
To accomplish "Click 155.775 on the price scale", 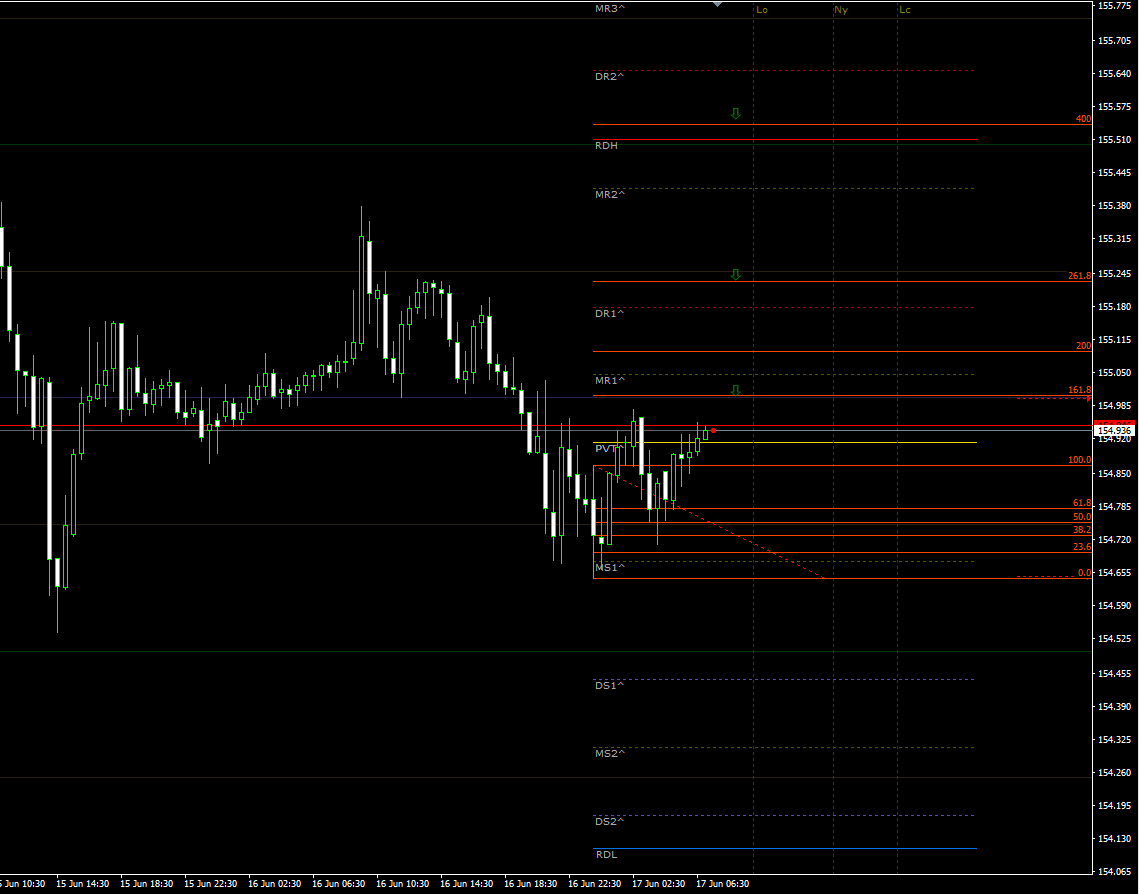I will tap(1114, 6).
